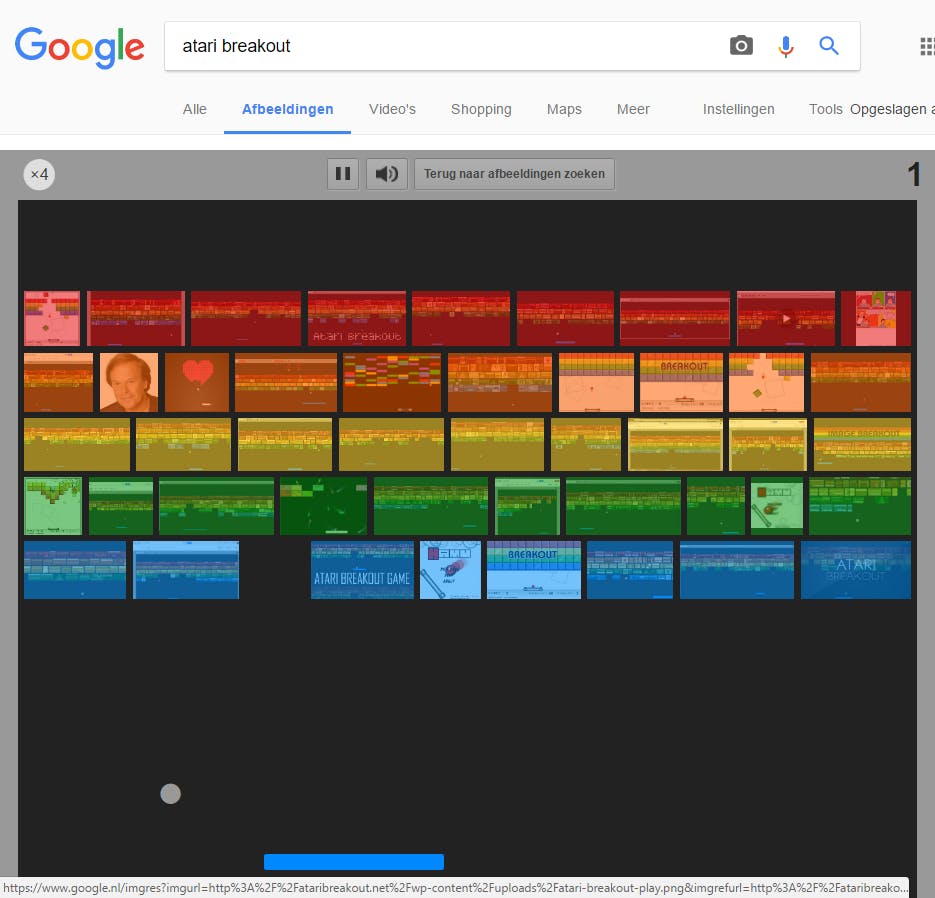Screen dimensions: 935x898
Task: Click the red heart brick thumbnail
Action: (x=197, y=382)
